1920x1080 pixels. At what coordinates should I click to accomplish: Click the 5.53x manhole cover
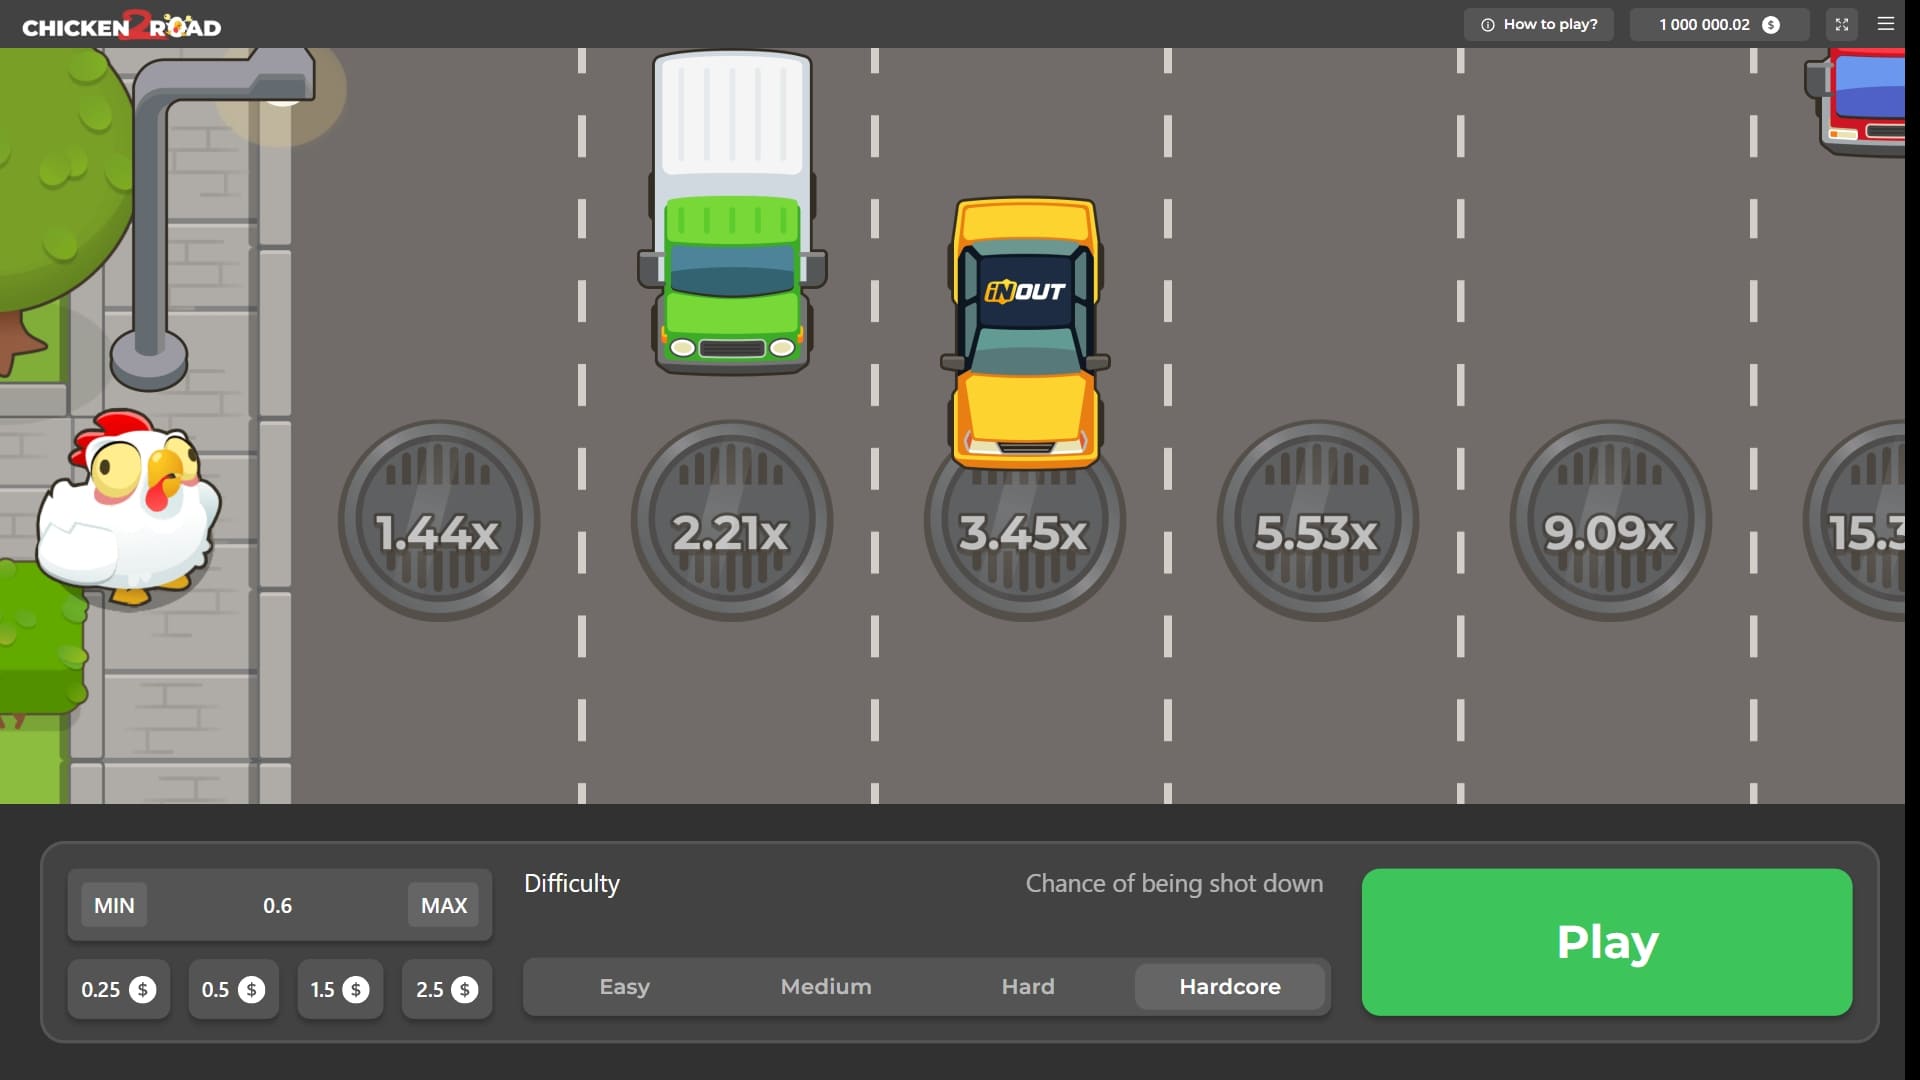pyautogui.click(x=1317, y=521)
